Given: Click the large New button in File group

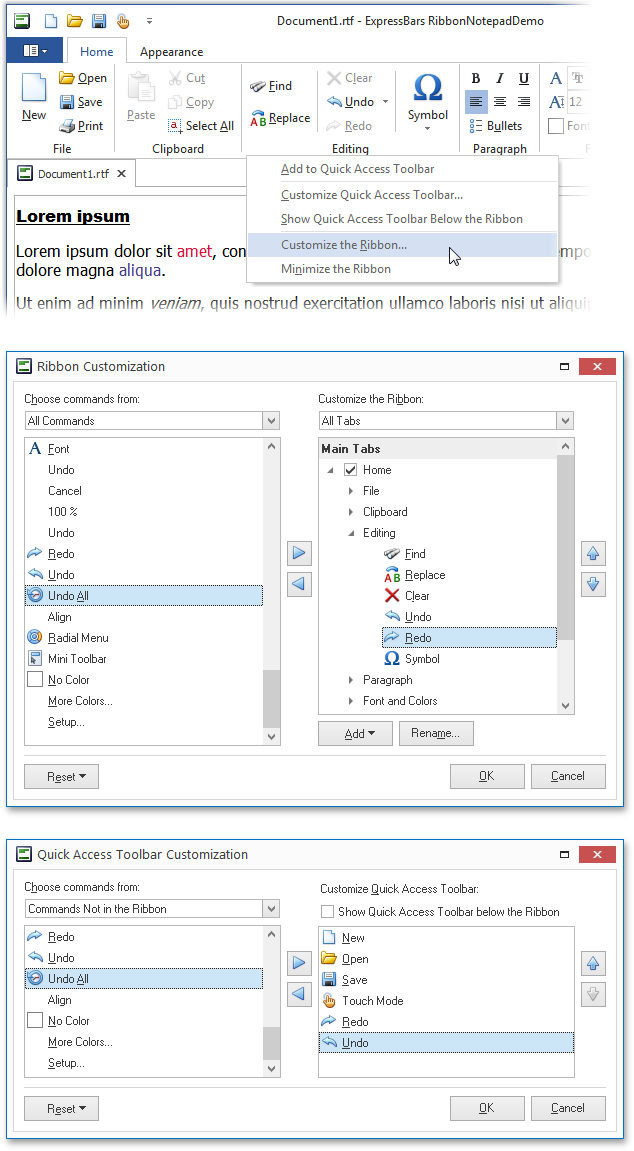Looking at the screenshot, I should coord(34,97).
